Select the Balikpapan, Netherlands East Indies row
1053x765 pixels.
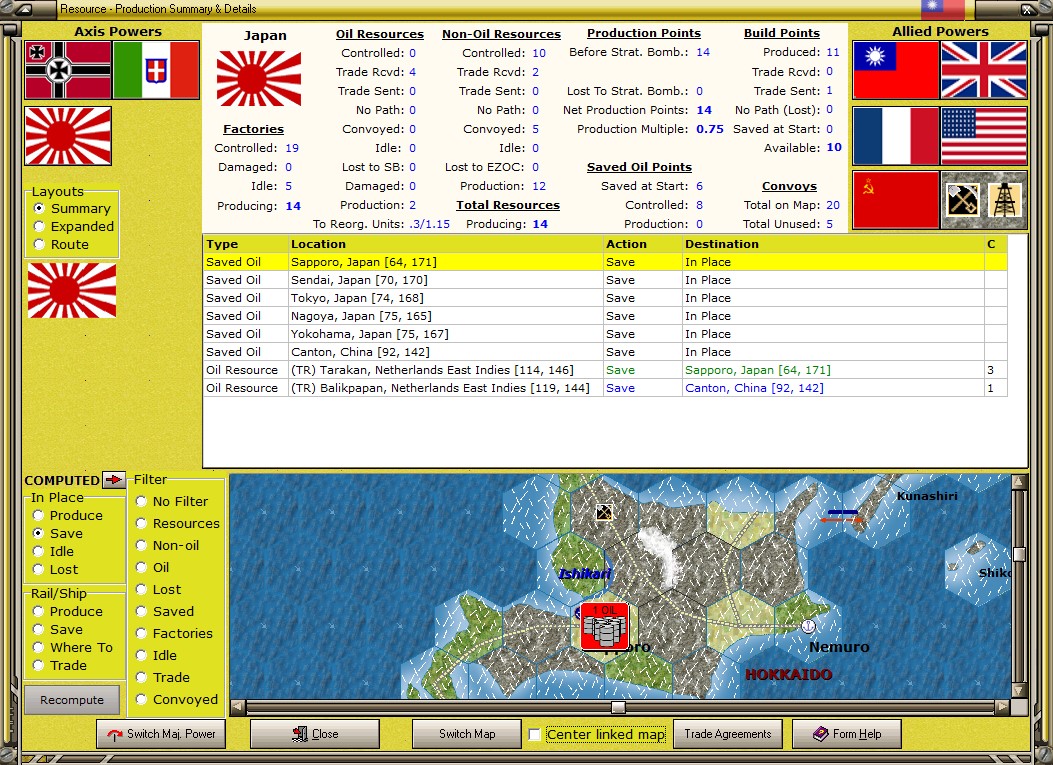pos(605,388)
